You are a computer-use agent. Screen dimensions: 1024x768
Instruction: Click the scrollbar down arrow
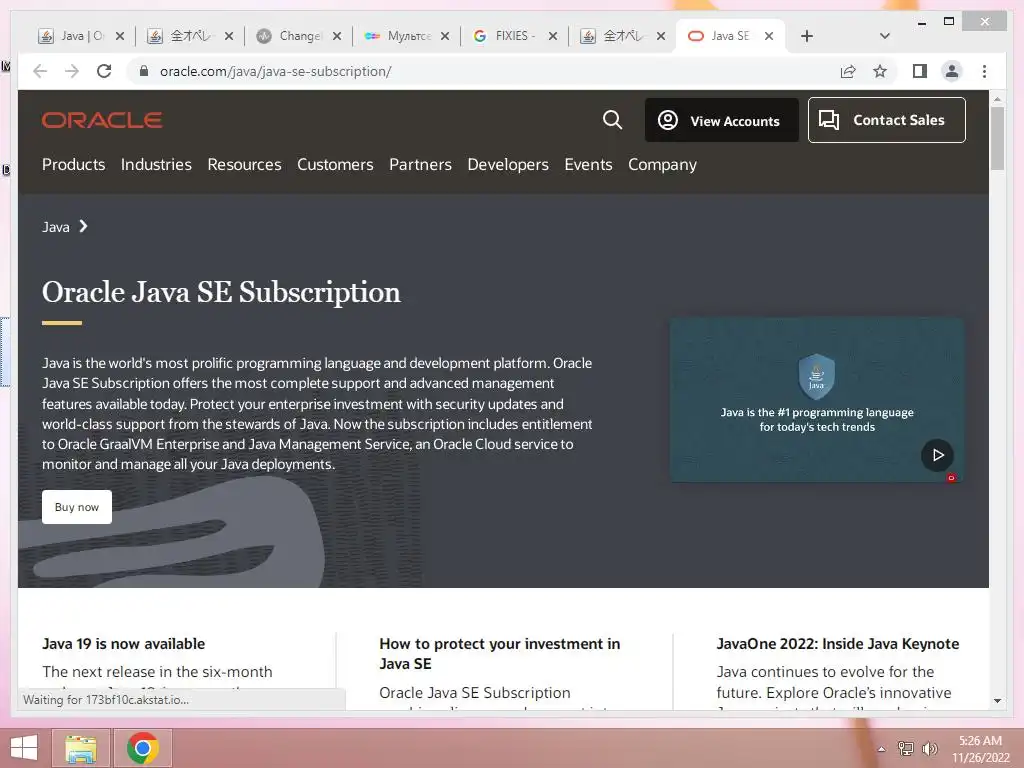[997, 701]
